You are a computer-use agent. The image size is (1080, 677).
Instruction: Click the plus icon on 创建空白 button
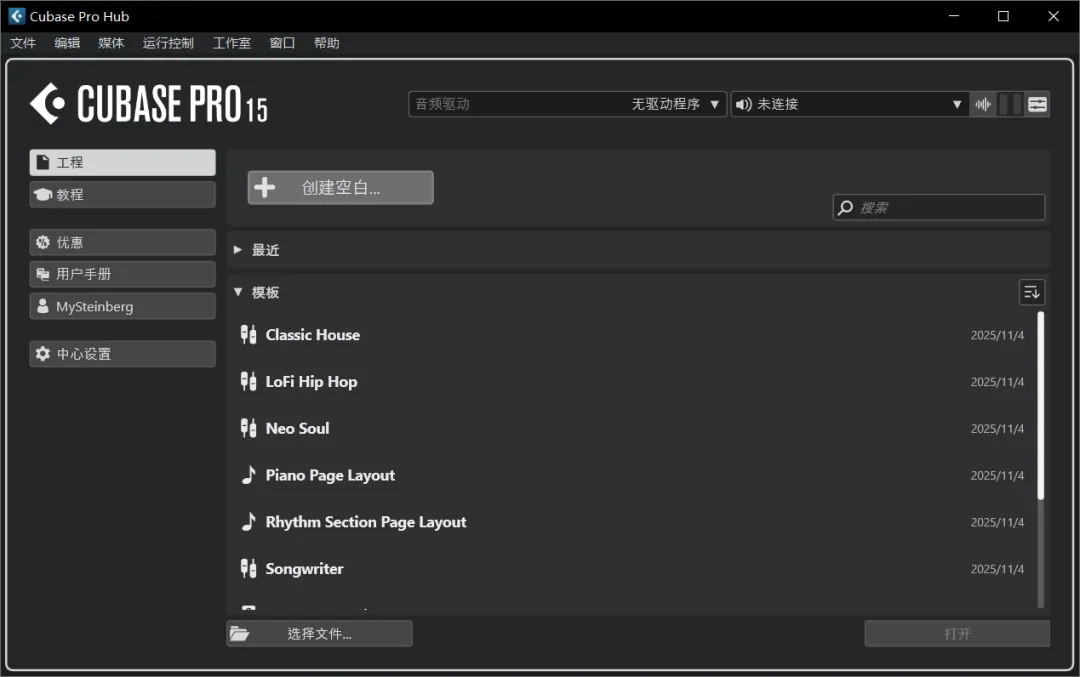click(264, 187)
